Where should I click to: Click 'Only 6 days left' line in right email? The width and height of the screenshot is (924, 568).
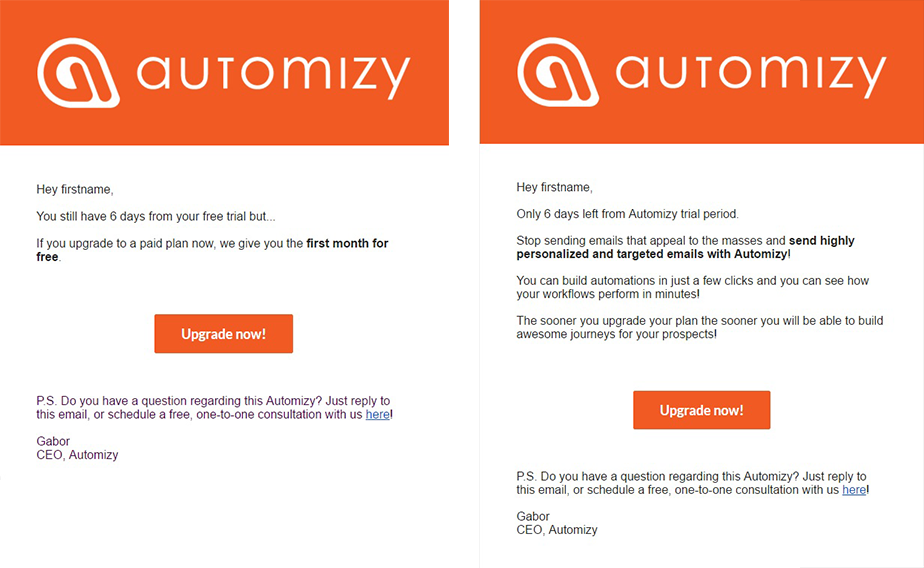627,214
